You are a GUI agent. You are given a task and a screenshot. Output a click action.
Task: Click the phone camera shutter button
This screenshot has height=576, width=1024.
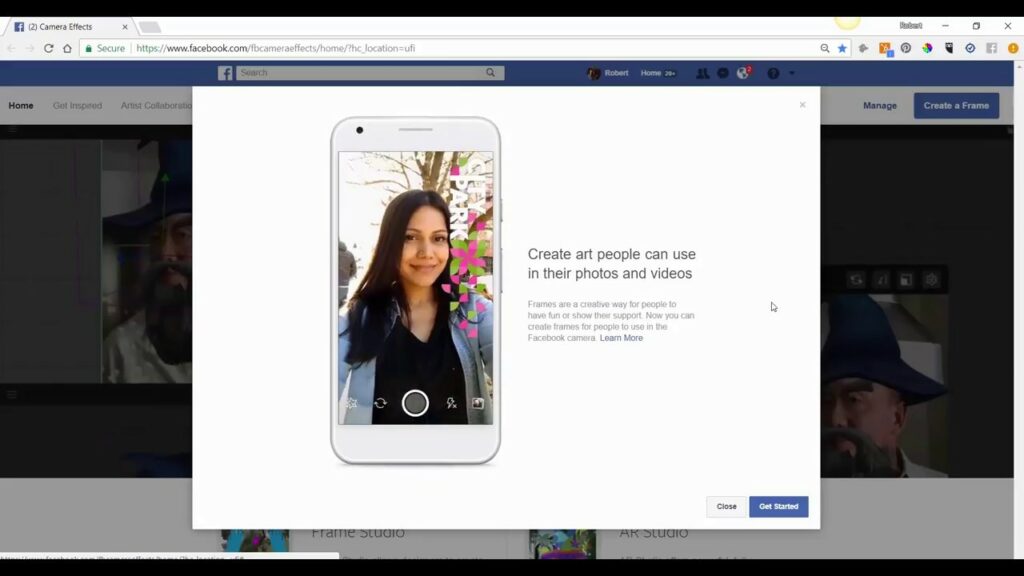(415, 403)
